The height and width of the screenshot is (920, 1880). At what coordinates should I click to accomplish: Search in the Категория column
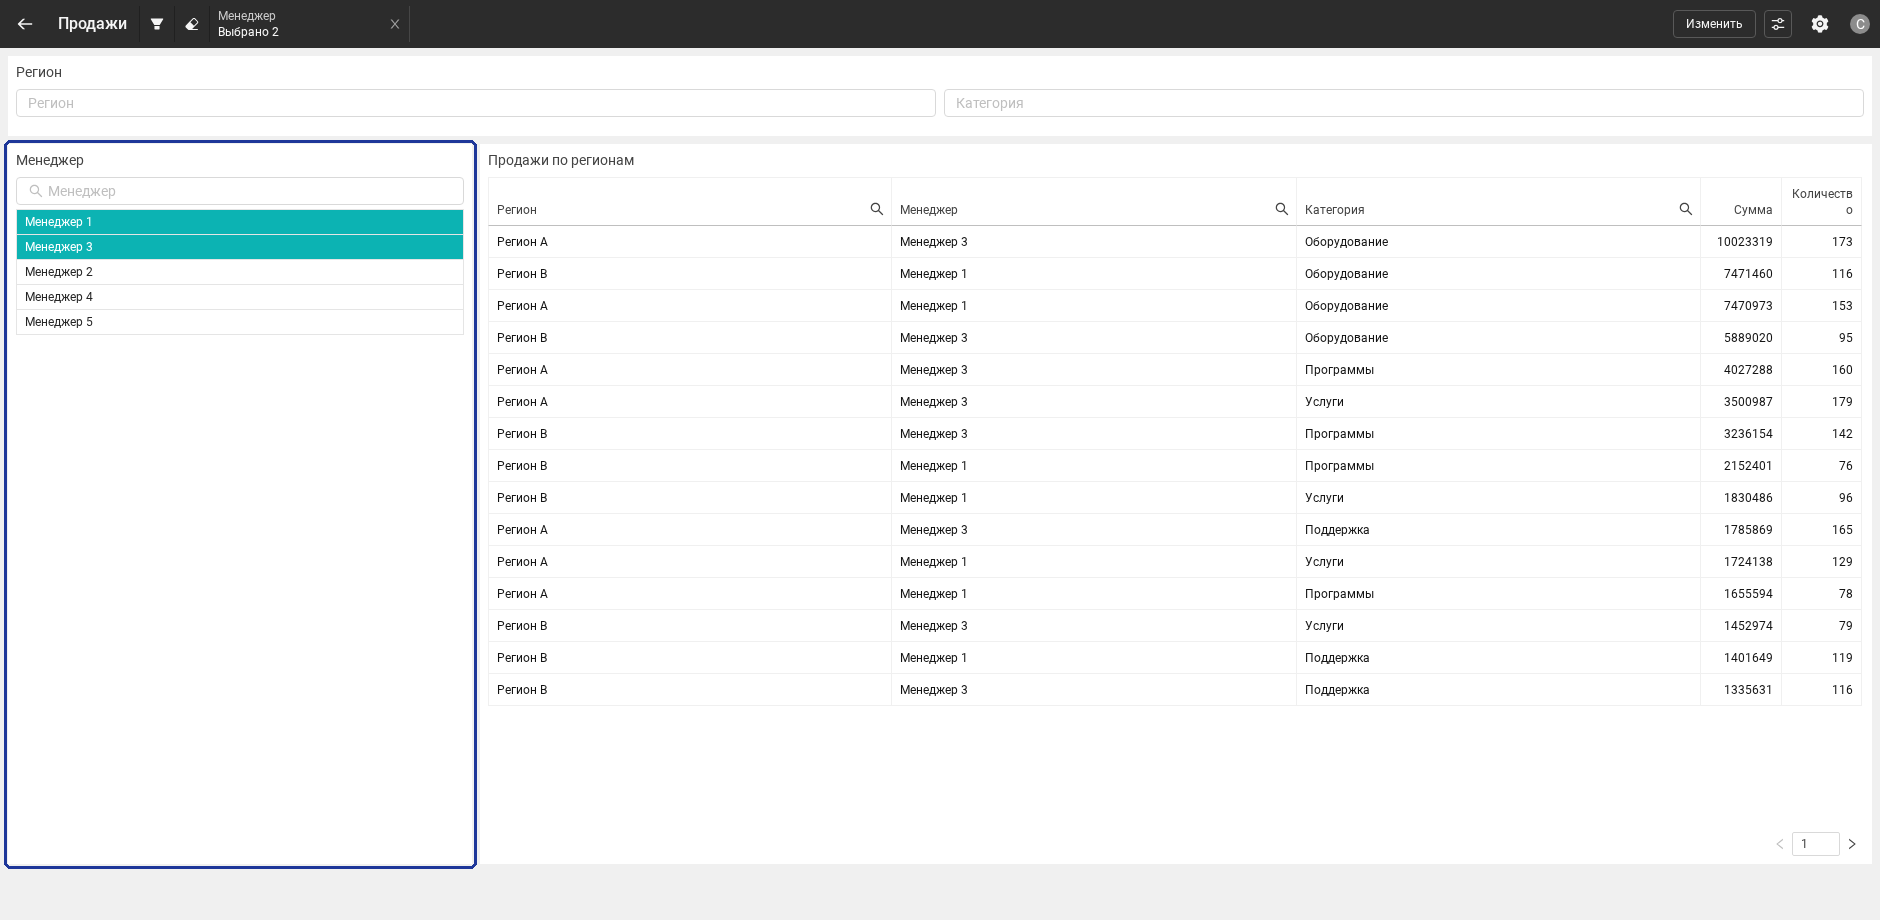(1686, 209)
